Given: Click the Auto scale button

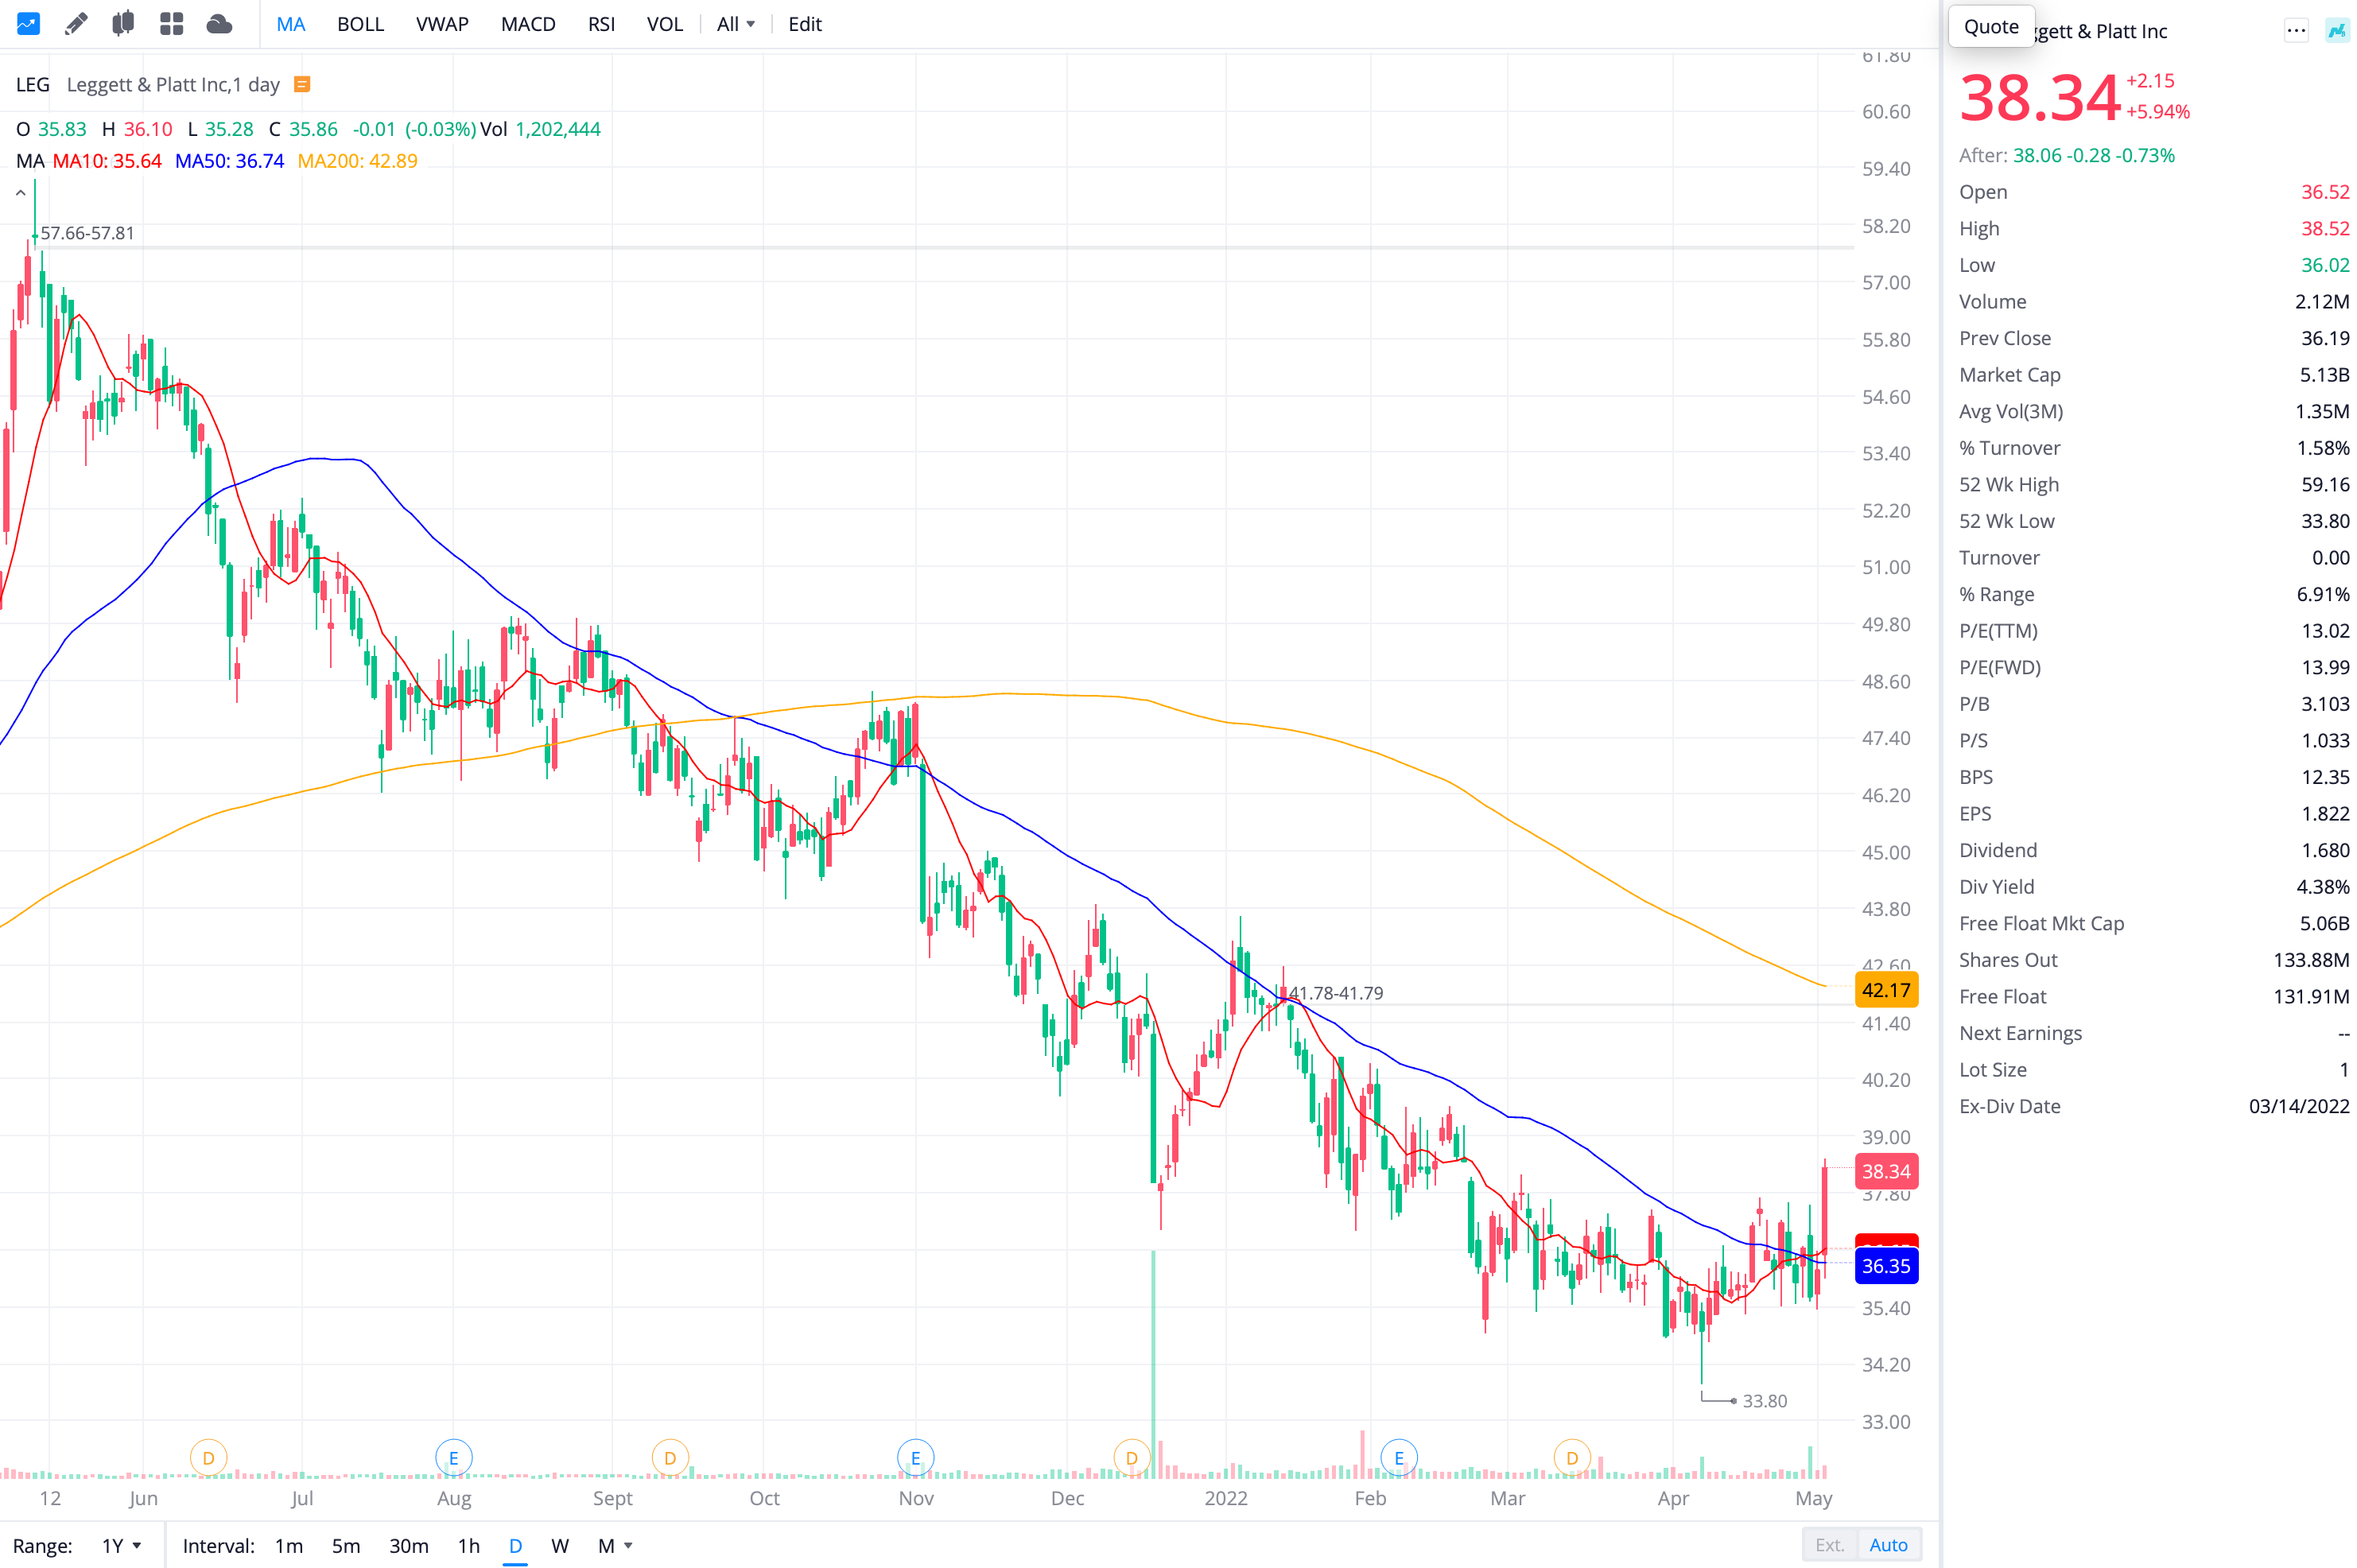Looking at the screenshot, I should tap(1888, 1545).
